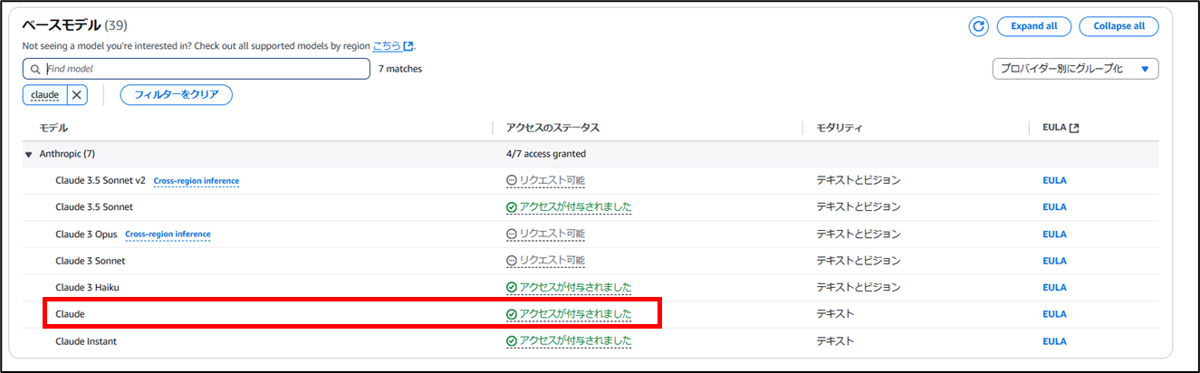Click リクエスト可能 status for Claude 3 Opus

click(x=546, y=234)
